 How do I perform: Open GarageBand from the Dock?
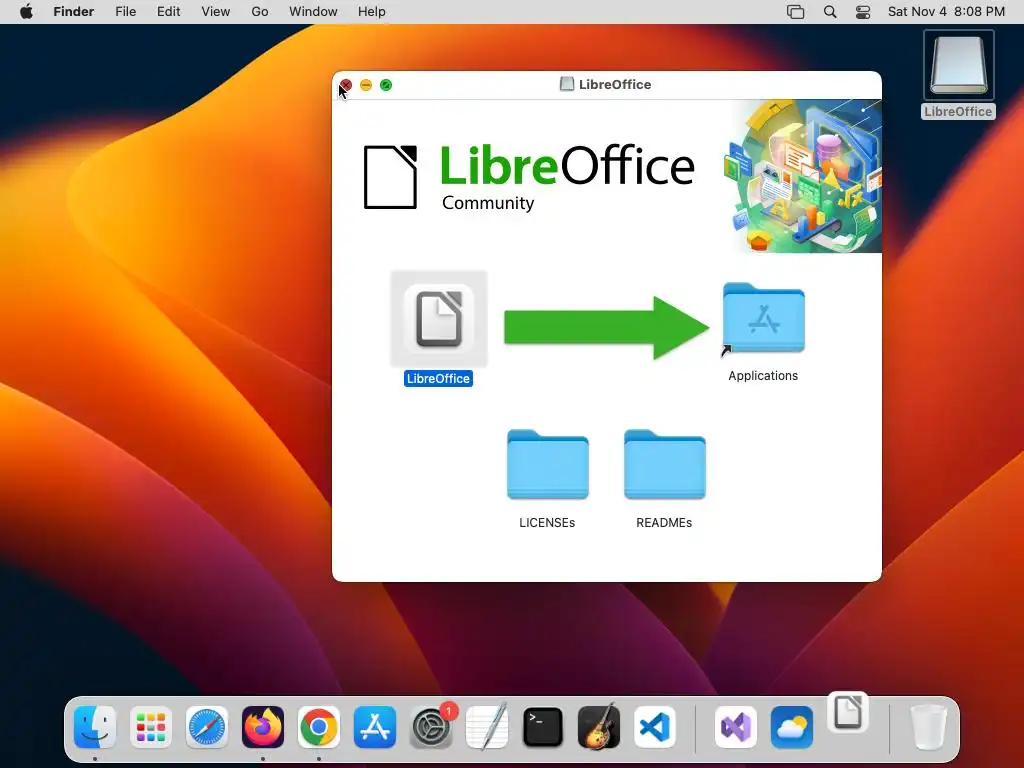point(599,727)
